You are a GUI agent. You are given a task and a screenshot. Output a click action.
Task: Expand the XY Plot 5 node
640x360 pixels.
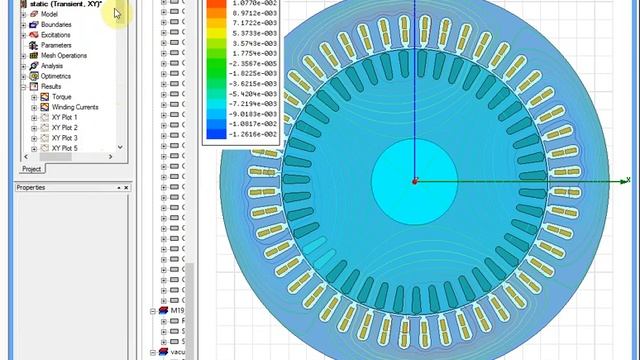pos(34,149)
